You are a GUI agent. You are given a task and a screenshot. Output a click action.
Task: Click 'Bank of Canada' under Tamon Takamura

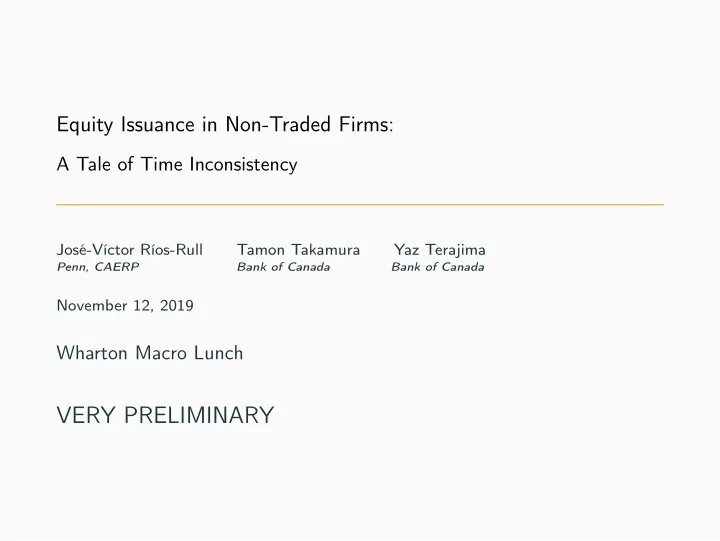[x=283, y=267]
